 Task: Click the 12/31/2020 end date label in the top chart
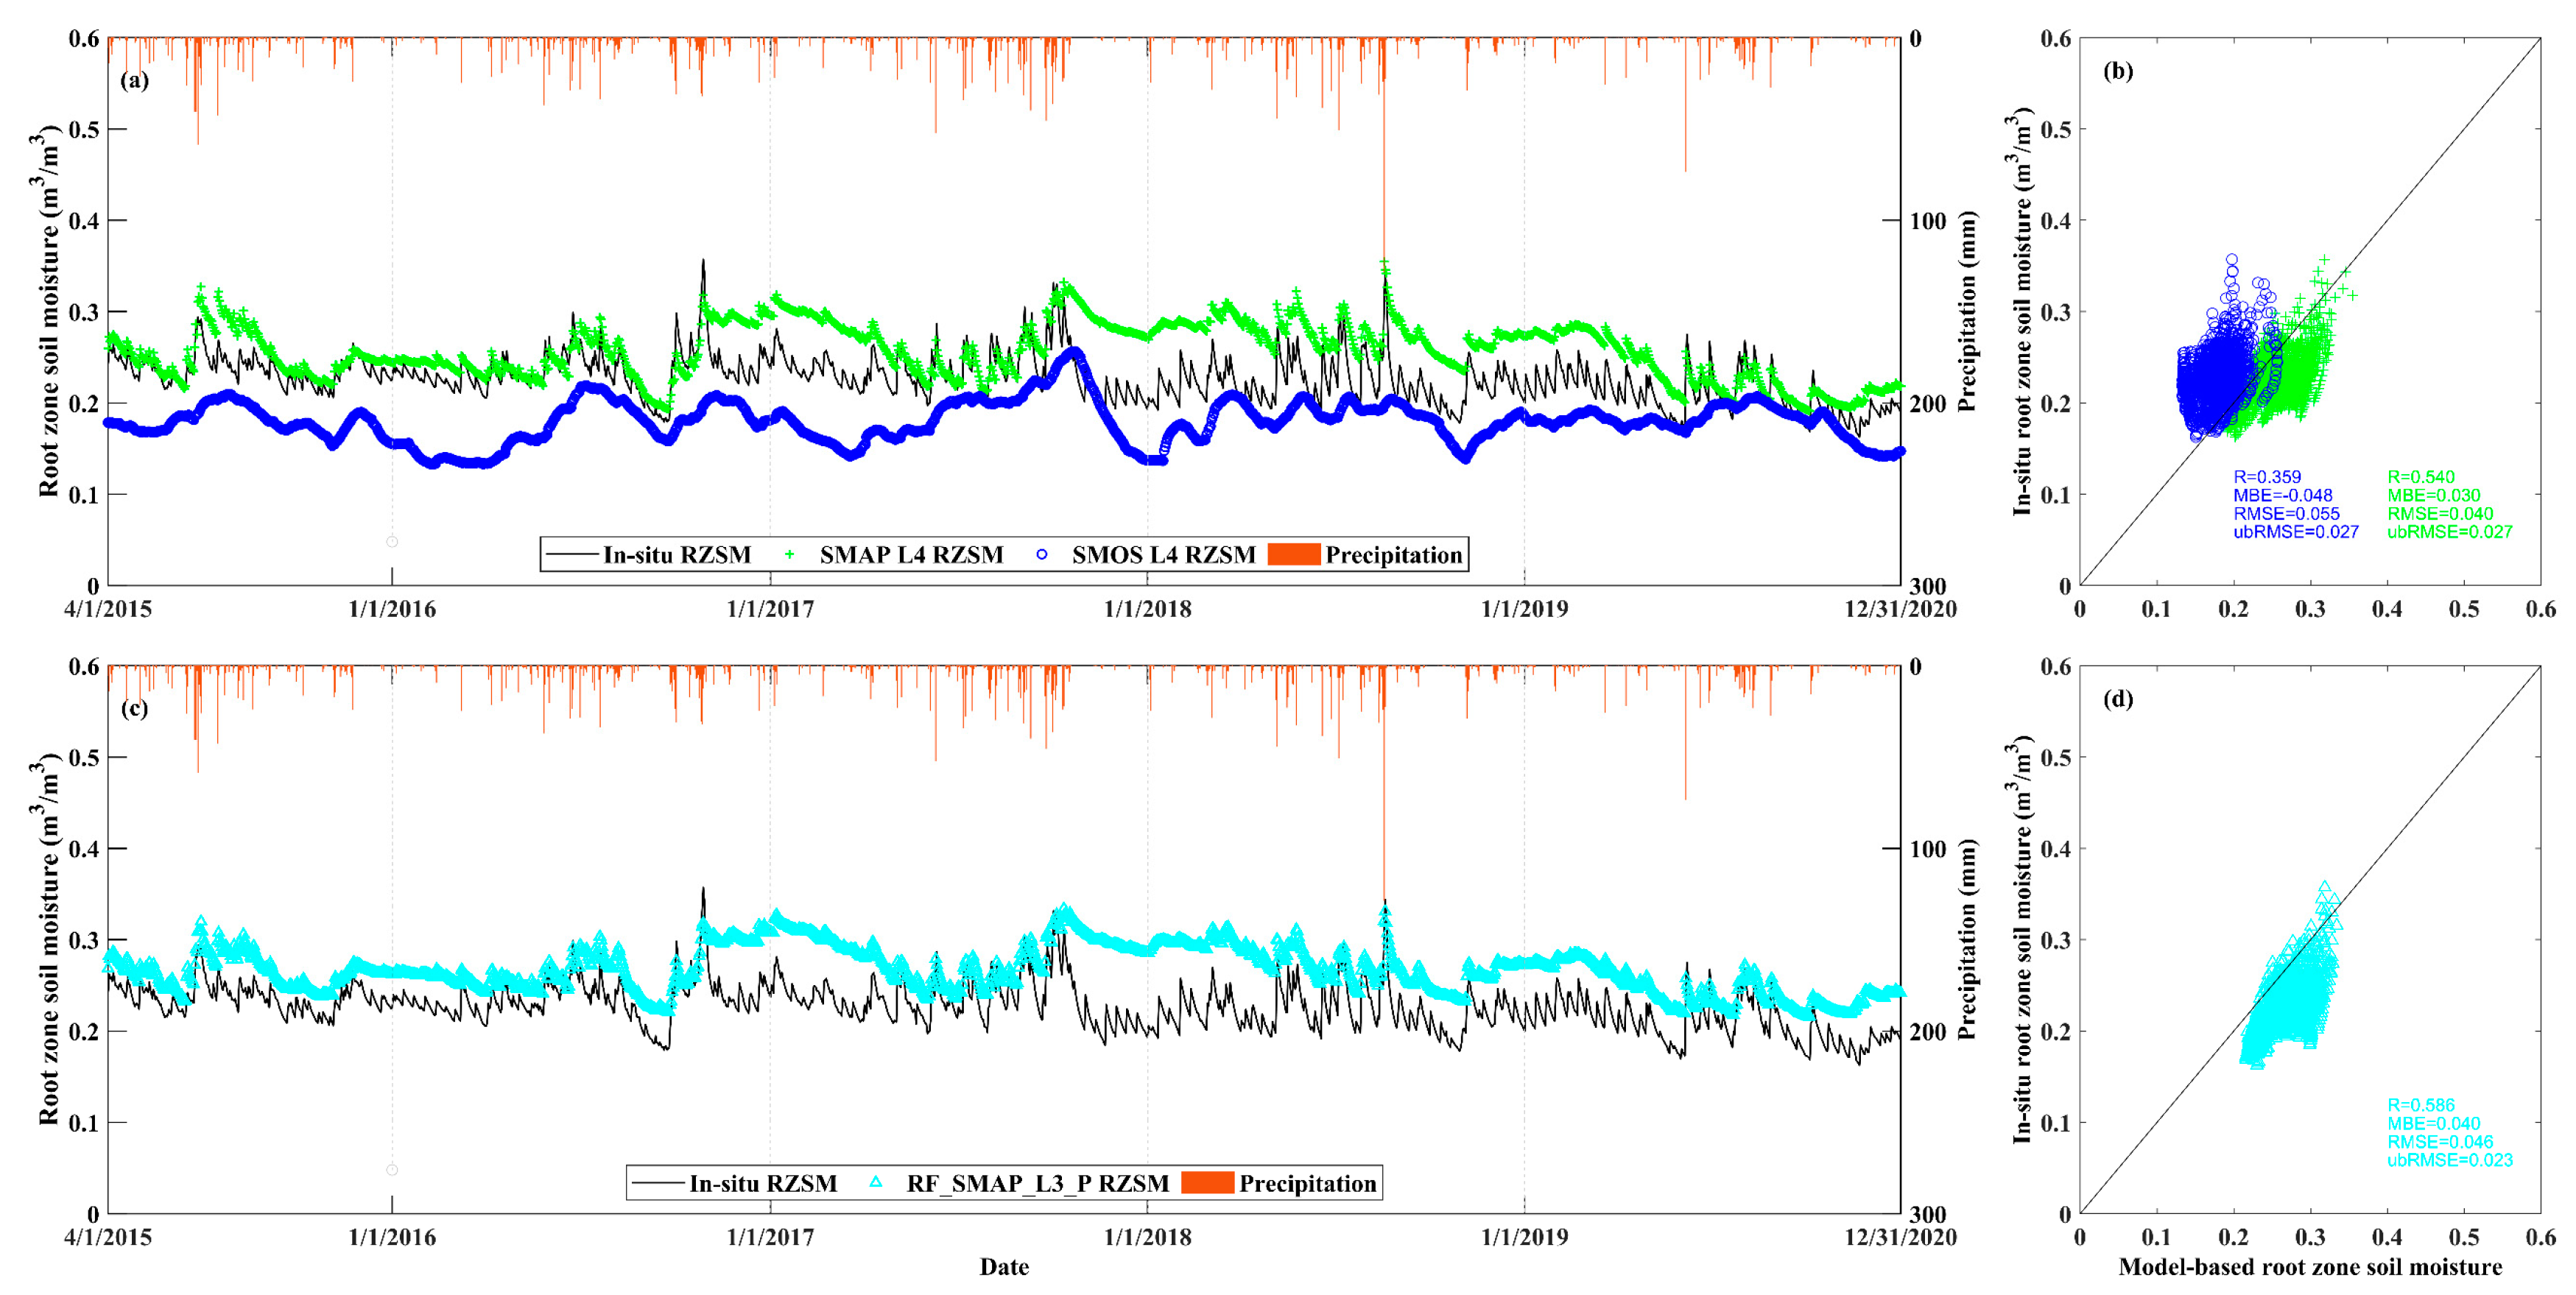point(1899,609)
